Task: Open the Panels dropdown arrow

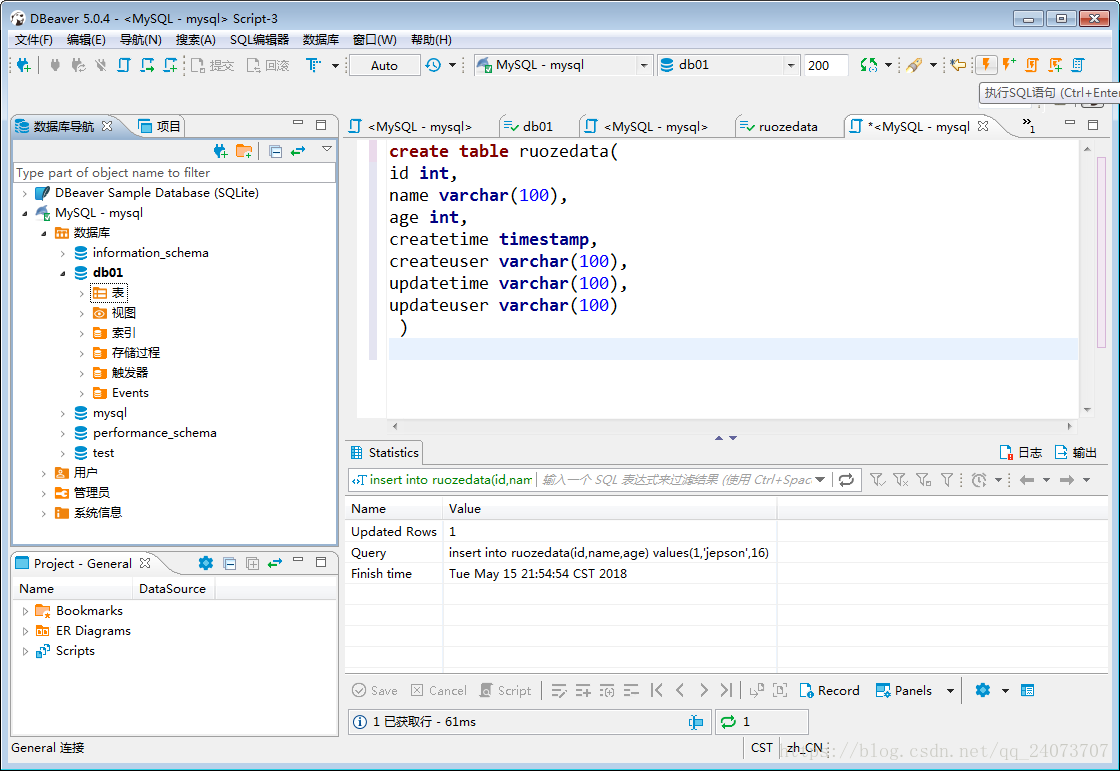Action: click(x=950, y=690)
